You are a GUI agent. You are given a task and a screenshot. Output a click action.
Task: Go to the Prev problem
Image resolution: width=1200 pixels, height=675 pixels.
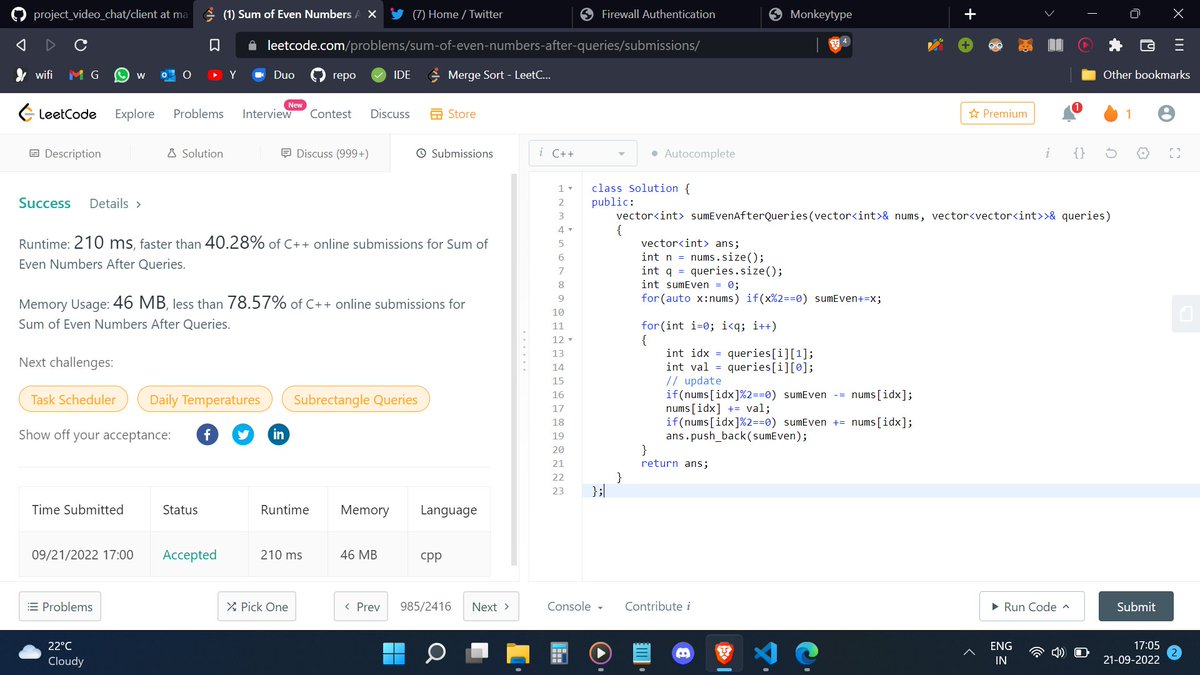coord(361,607)
